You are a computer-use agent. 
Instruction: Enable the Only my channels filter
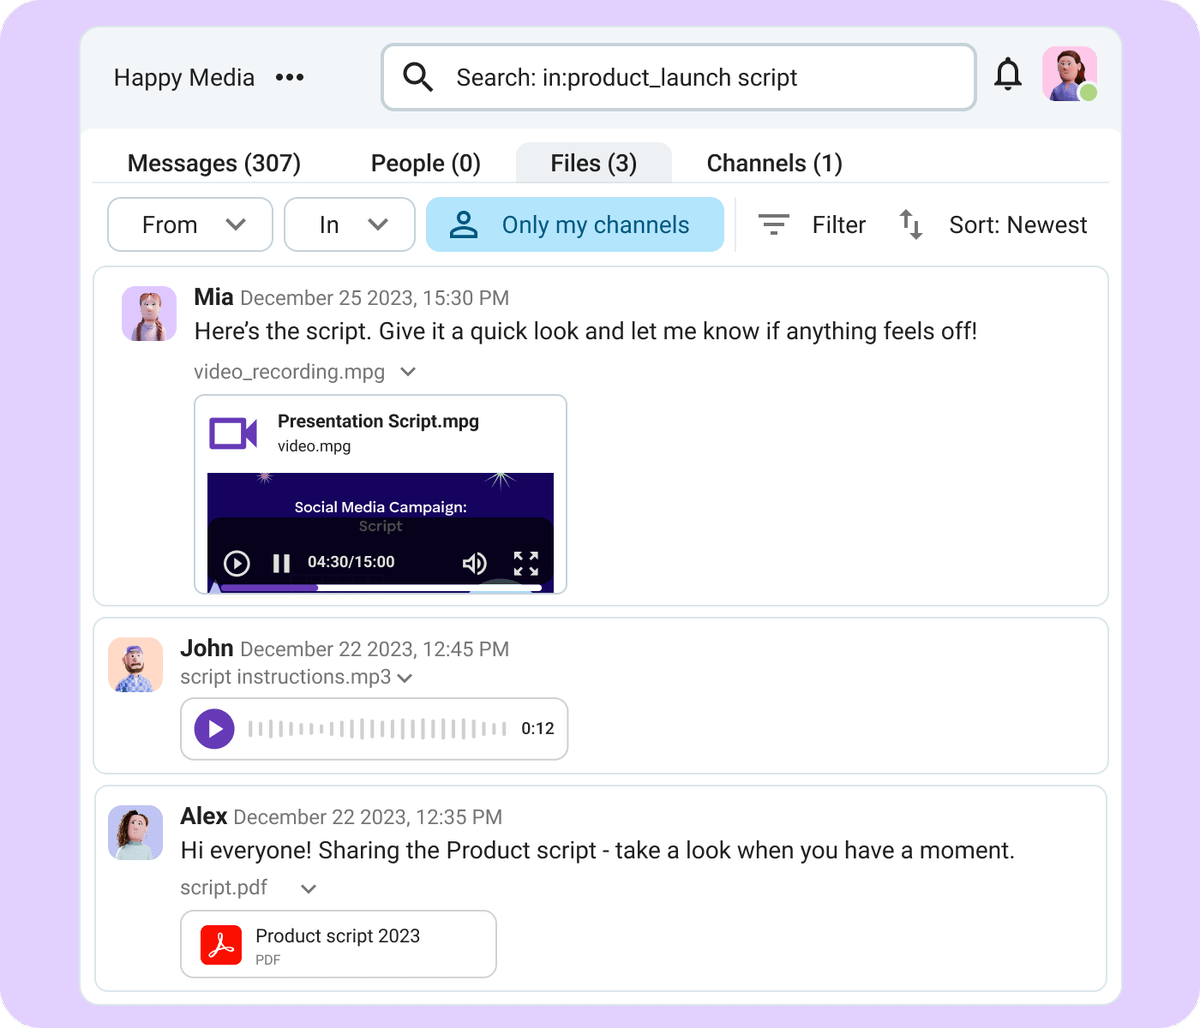[x=575, y=224]
